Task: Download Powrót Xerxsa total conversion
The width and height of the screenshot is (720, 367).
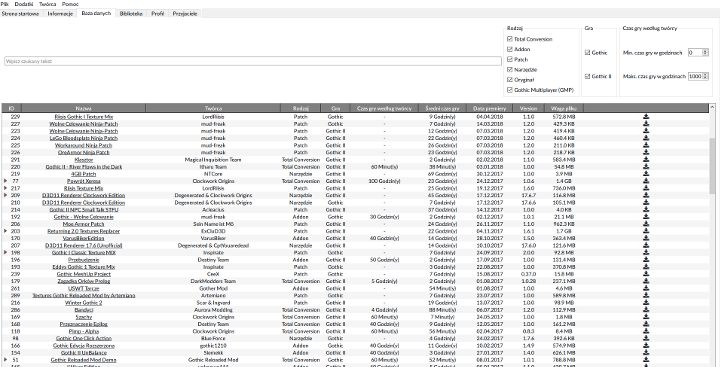Action: [x=646, y=181]
